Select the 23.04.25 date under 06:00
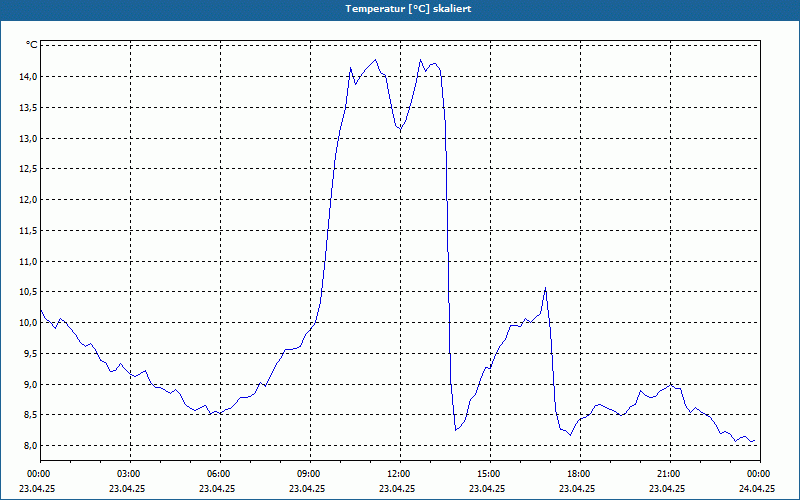Screen dimensions: 800x500 (217, 488)
